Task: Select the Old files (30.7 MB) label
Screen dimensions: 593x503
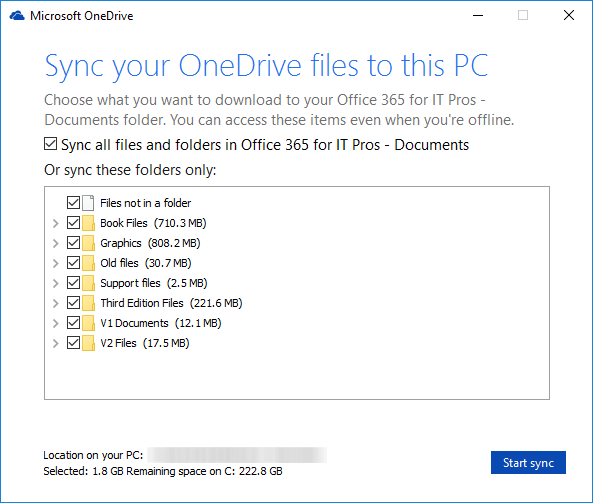Action: coord(146,263)
